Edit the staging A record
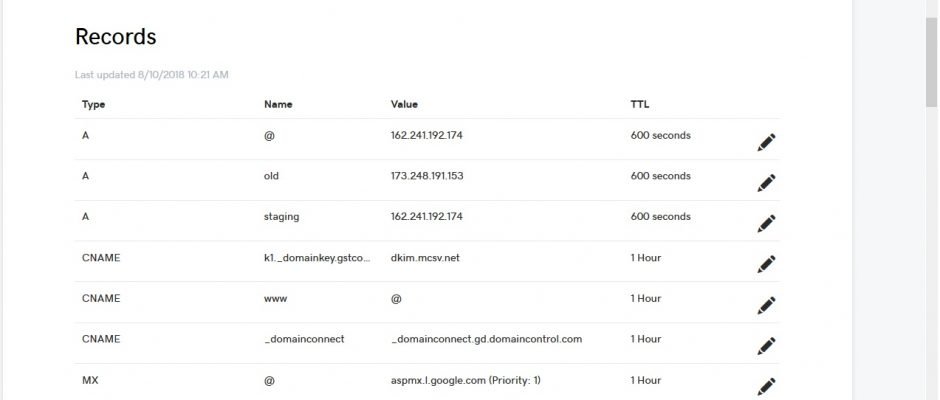This screenshot has height=400, width=940. point(766,224)
